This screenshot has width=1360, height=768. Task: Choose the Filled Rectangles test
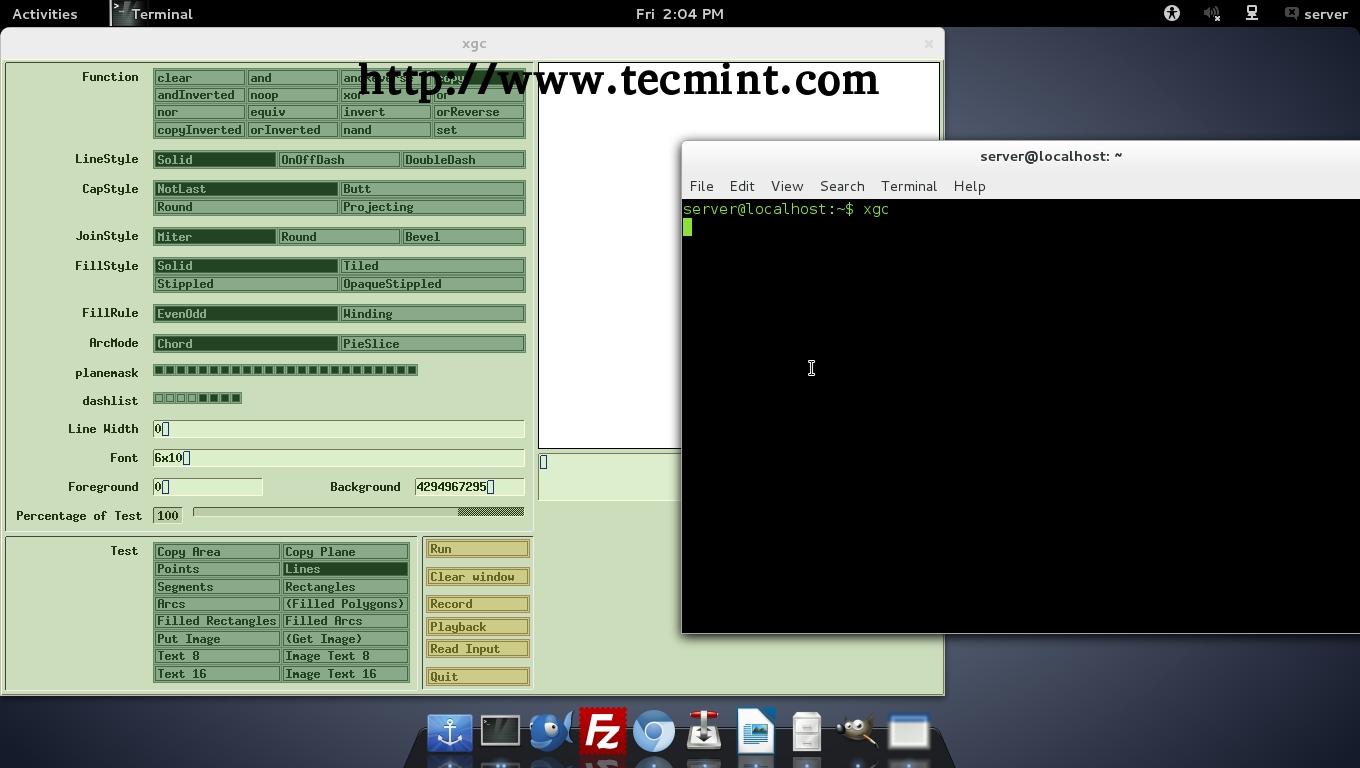217,621
